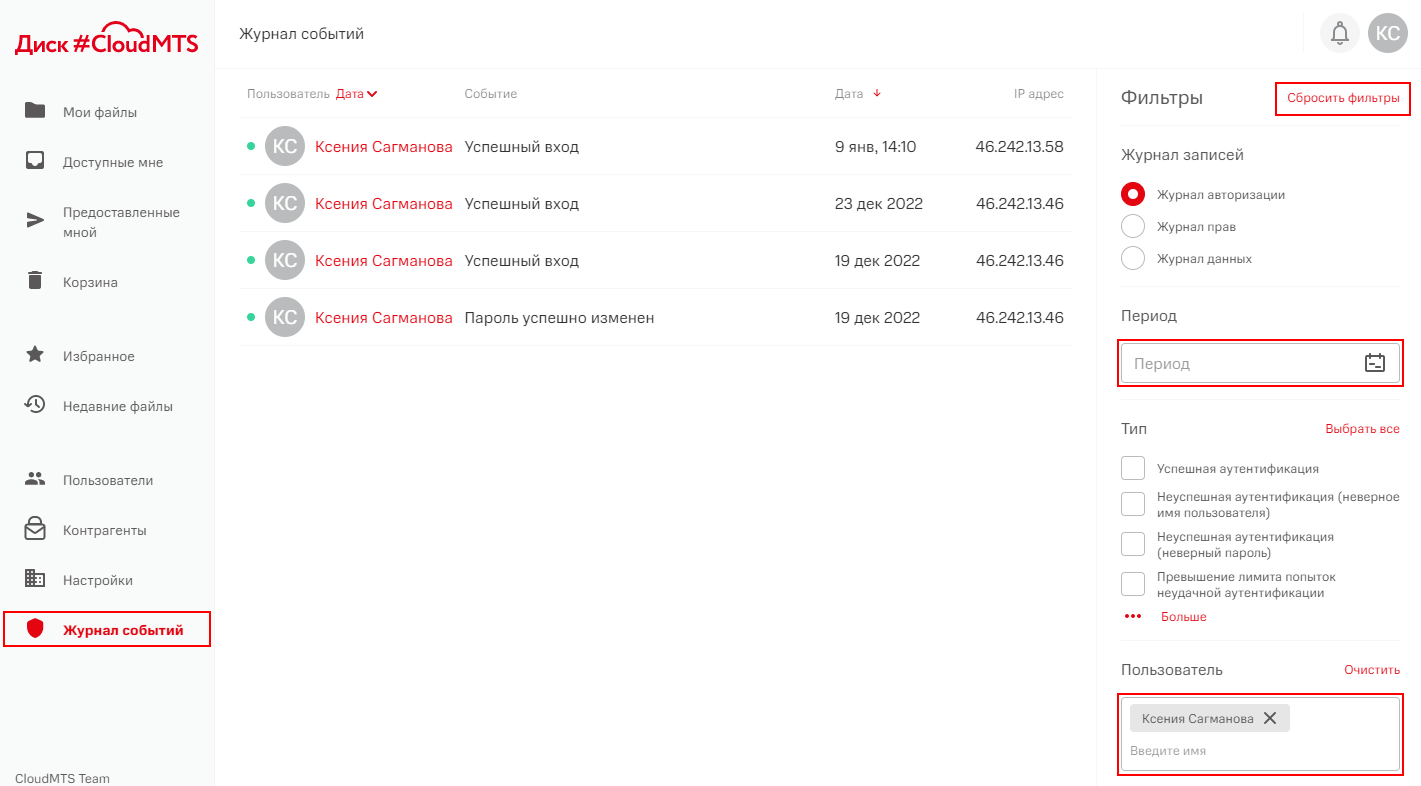Toggle sort arrow on Дата column header
This screenshot has width=1421, height=786.
(x=877, y=94)
